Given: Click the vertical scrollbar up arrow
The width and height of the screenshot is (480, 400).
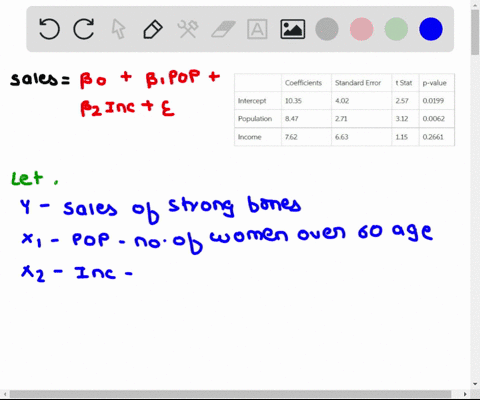Looking at the screenshot, I should pyautogui.click(x=475, y=4).
